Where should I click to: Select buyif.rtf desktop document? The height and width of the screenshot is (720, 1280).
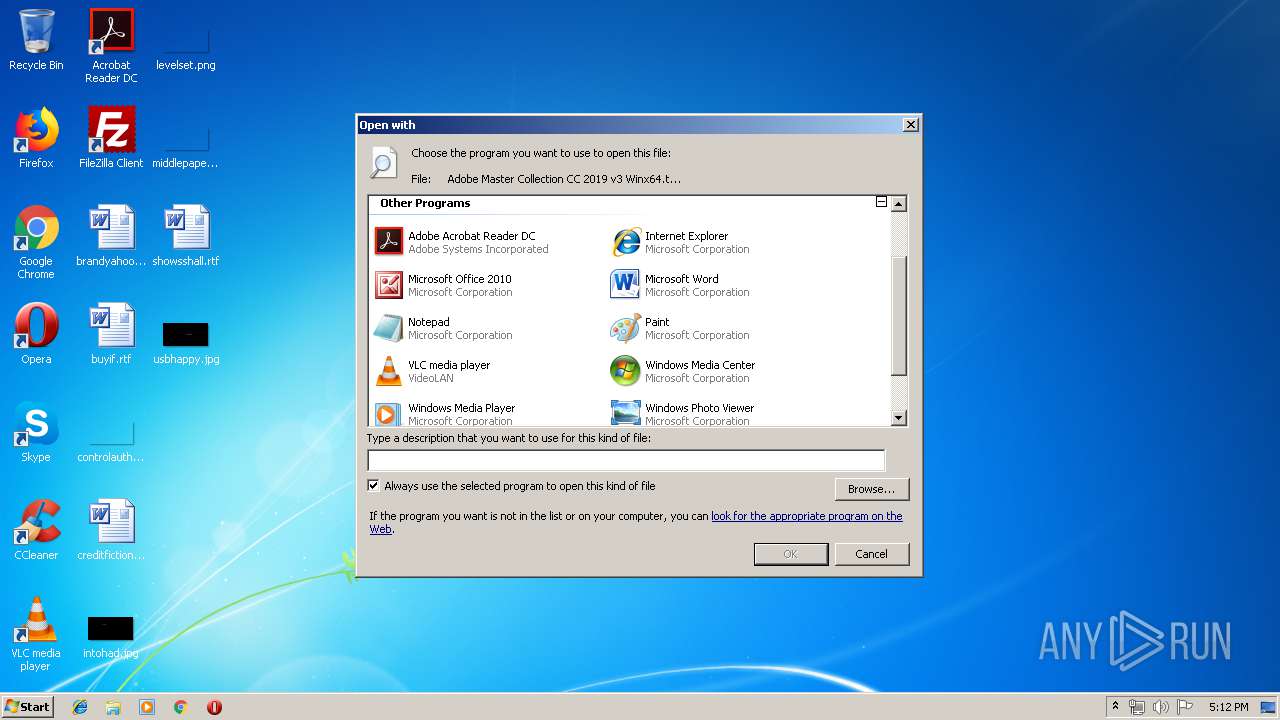click(x=111, y=334)
